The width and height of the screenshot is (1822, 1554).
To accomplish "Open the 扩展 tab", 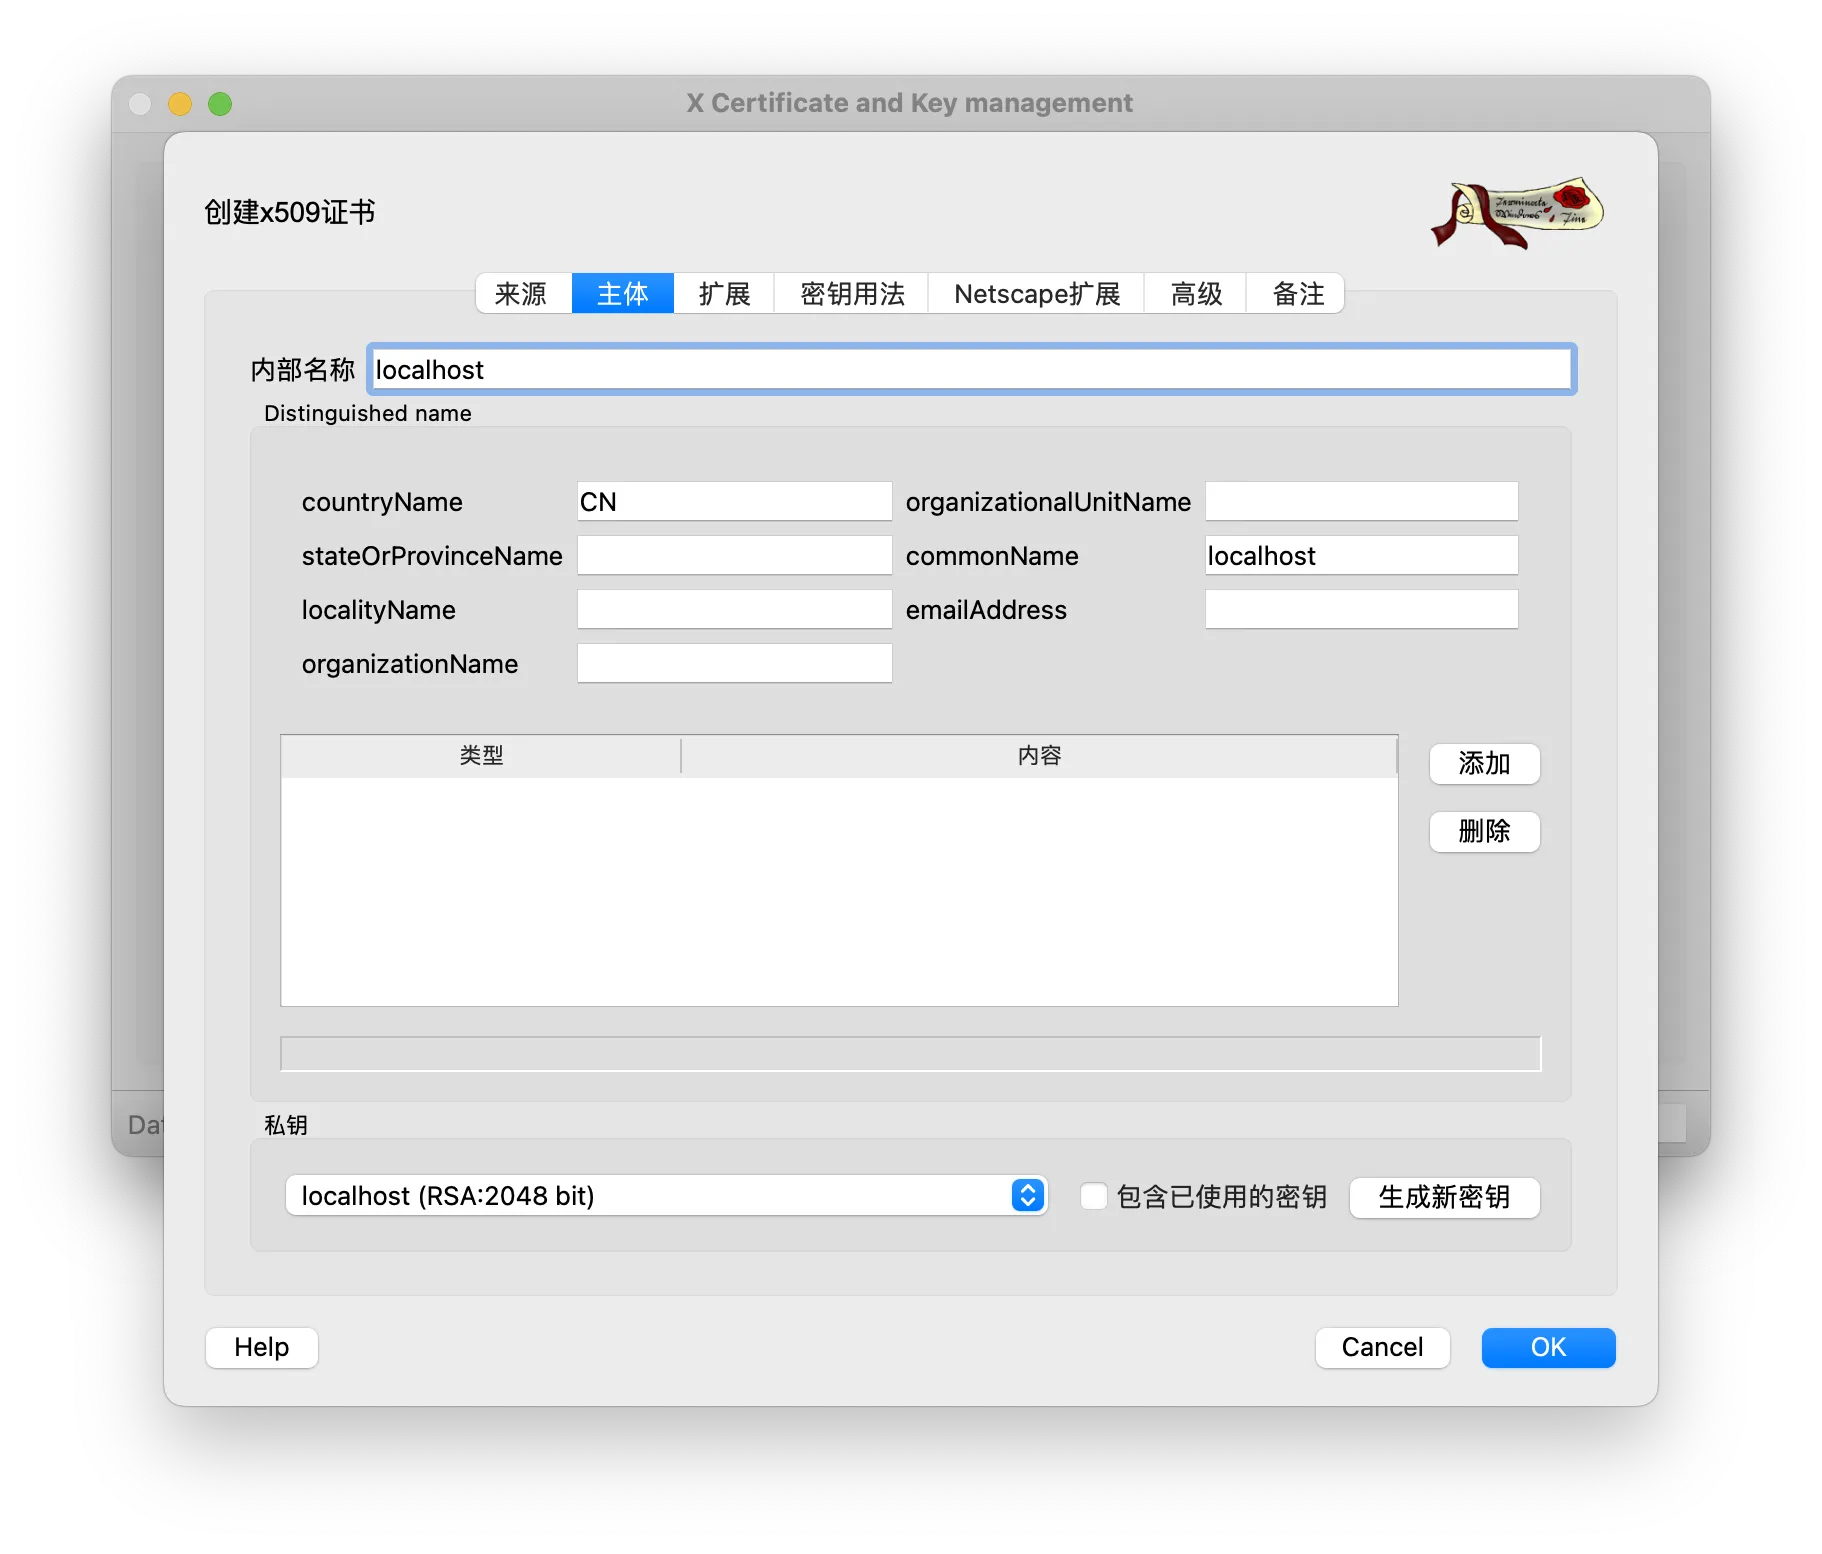I will coord(724,294).
